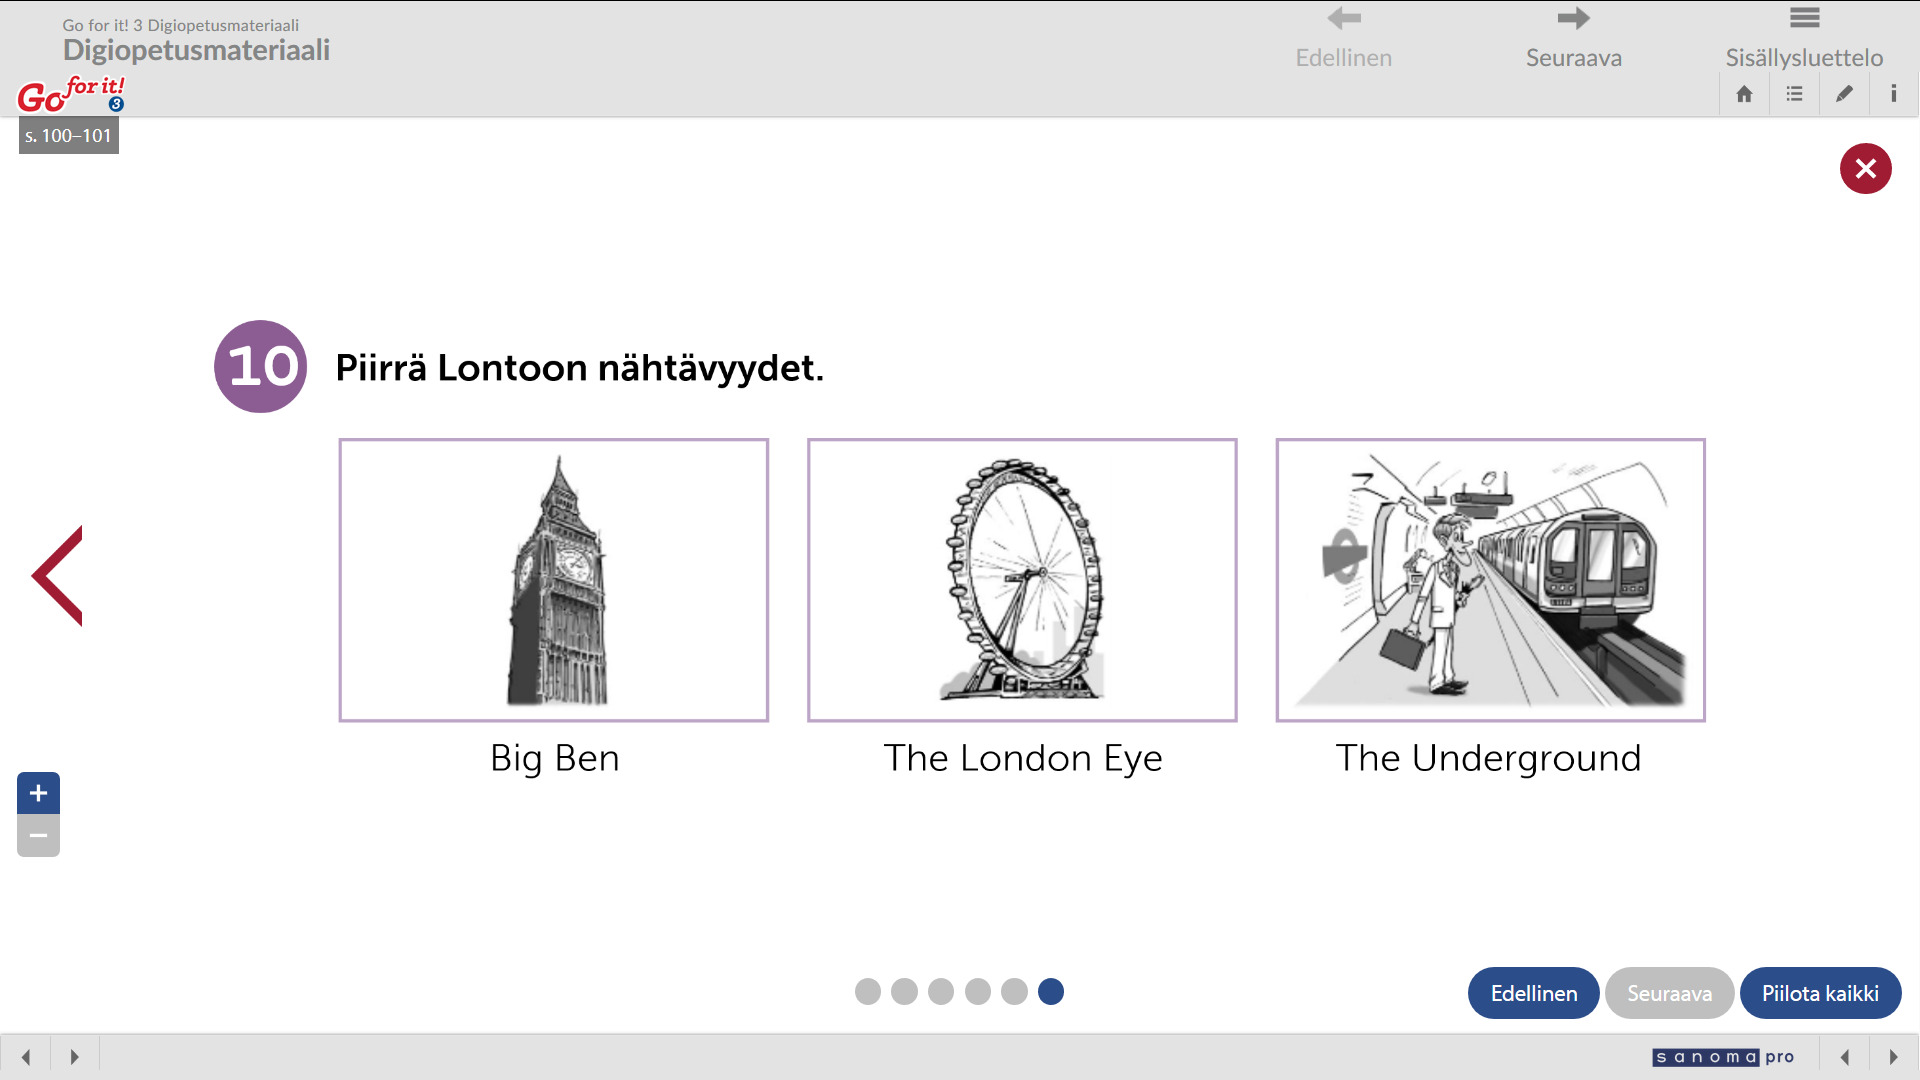Click the home icon in top toolbar

(x=1744, y=94)
